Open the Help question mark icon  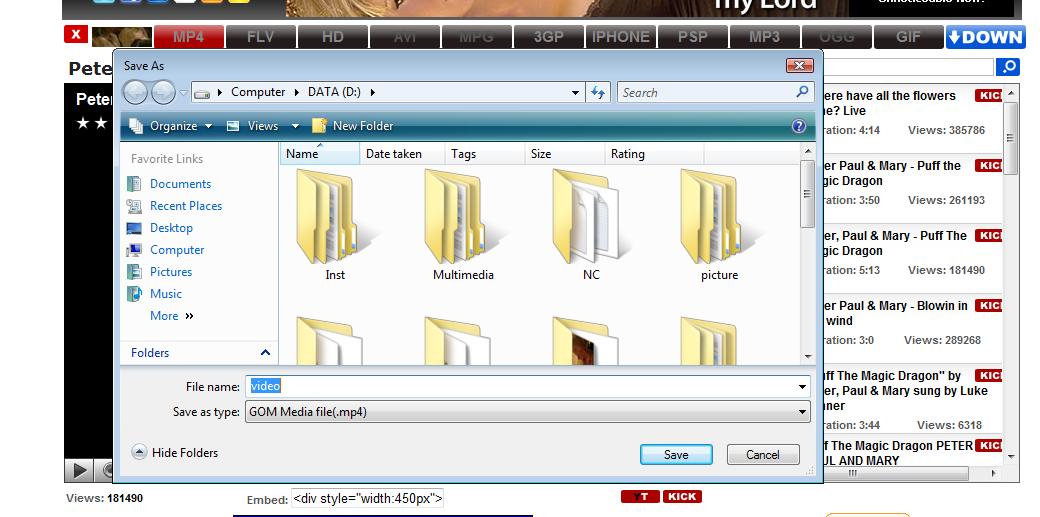coord(799,125)
